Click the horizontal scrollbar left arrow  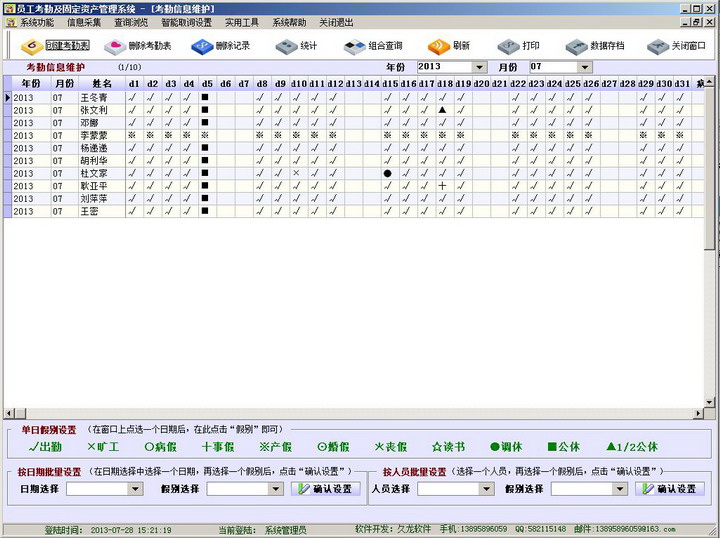click(9, 414)
